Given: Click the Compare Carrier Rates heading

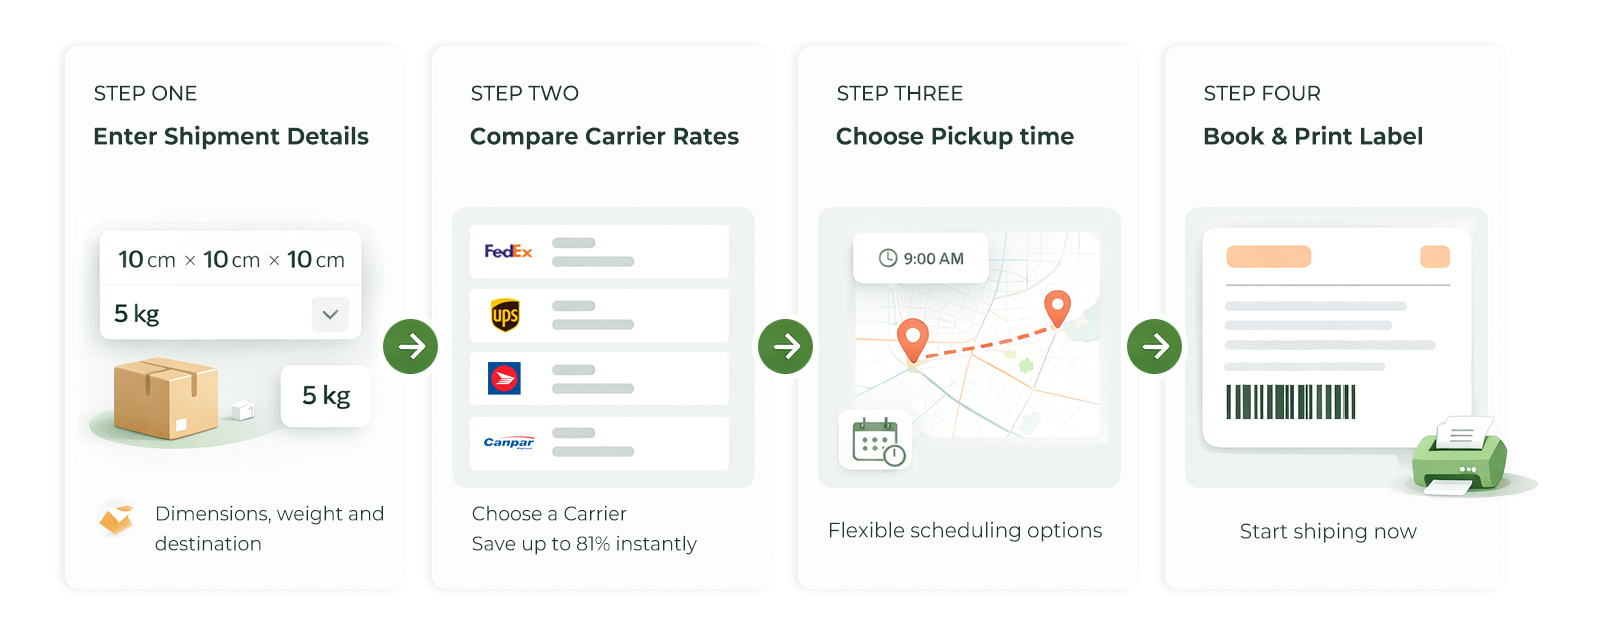Looking at the screenshot, I should [x=604, y=136].
